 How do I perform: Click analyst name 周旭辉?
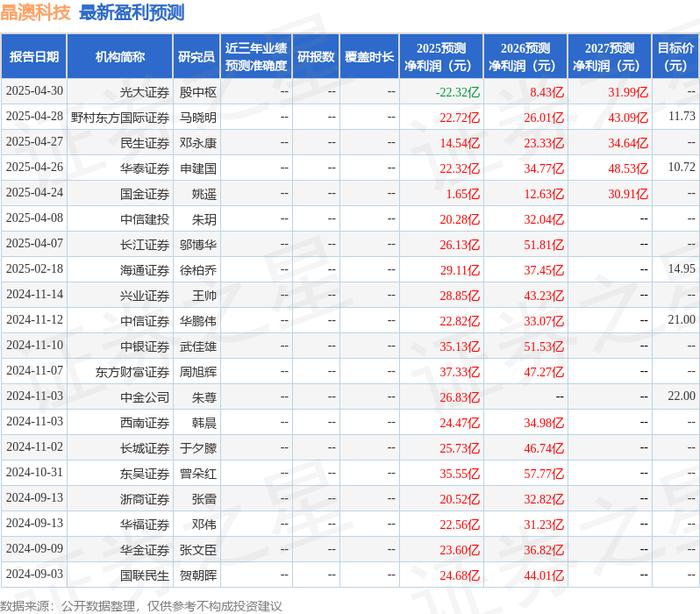point(198,372)
